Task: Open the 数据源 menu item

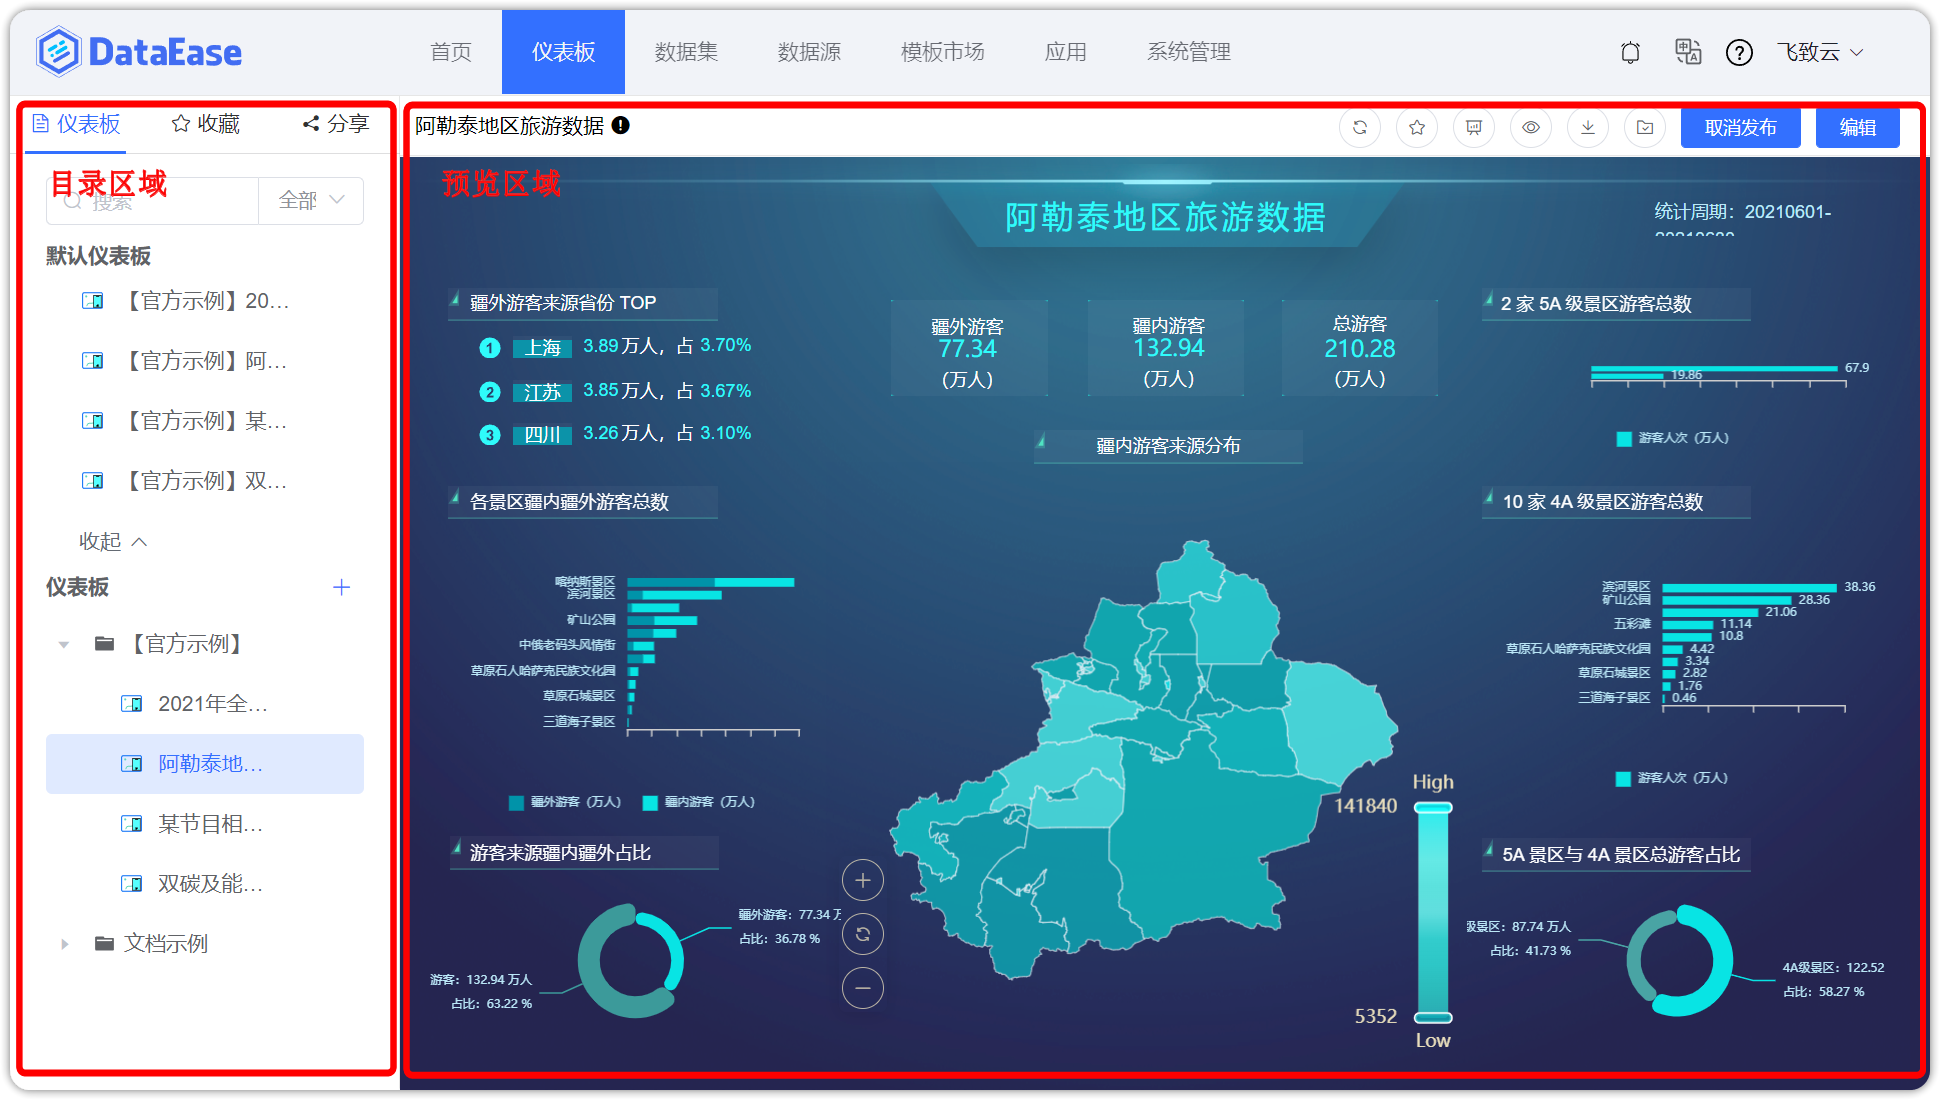Action: [810, 52]
